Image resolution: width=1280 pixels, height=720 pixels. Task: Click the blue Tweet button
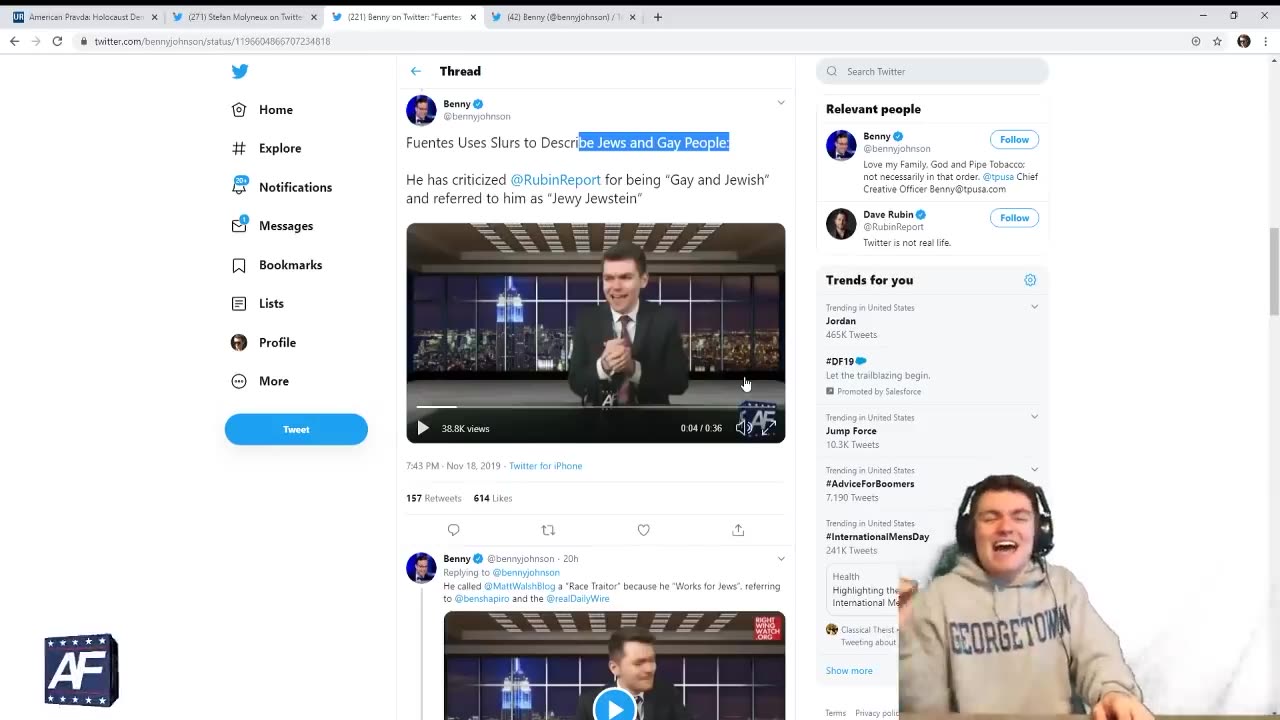pyautogui.click(x=296, y=429)
